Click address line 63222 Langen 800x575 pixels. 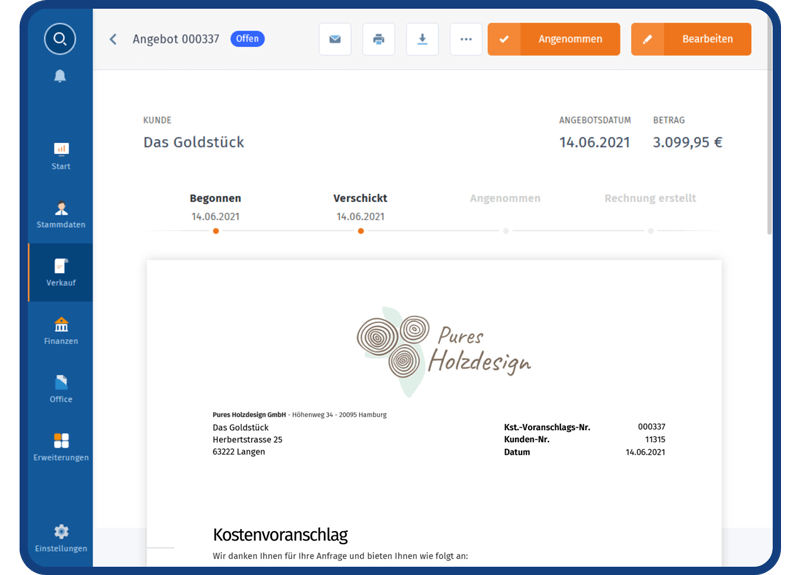tap(239, 452)
